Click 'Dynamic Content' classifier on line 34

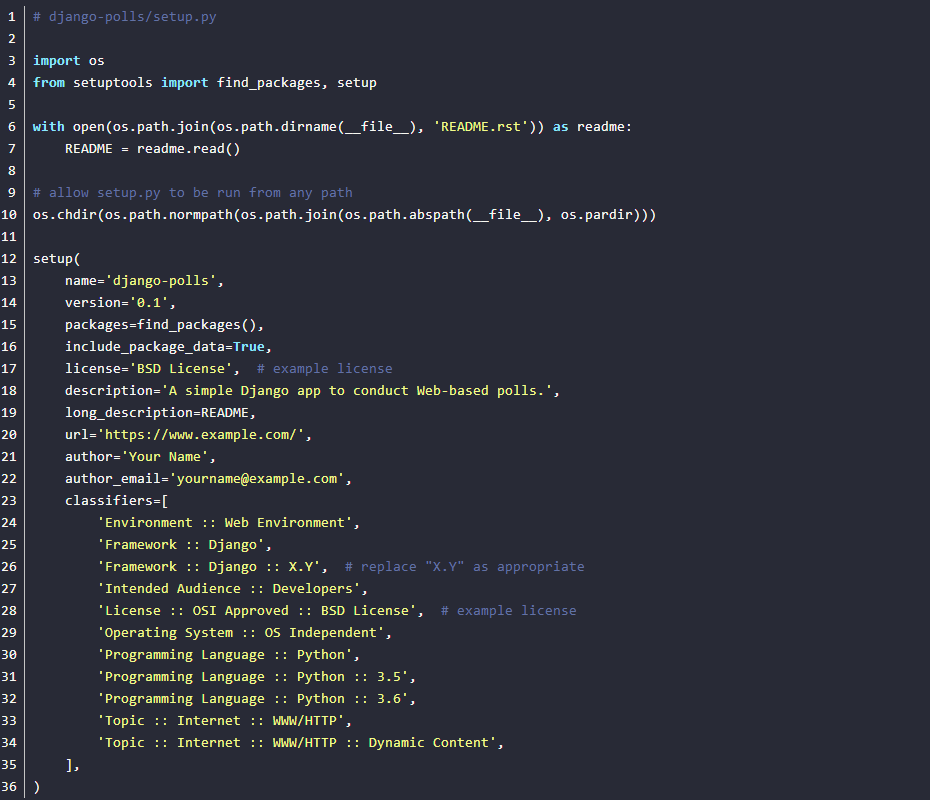pos(429,742)
